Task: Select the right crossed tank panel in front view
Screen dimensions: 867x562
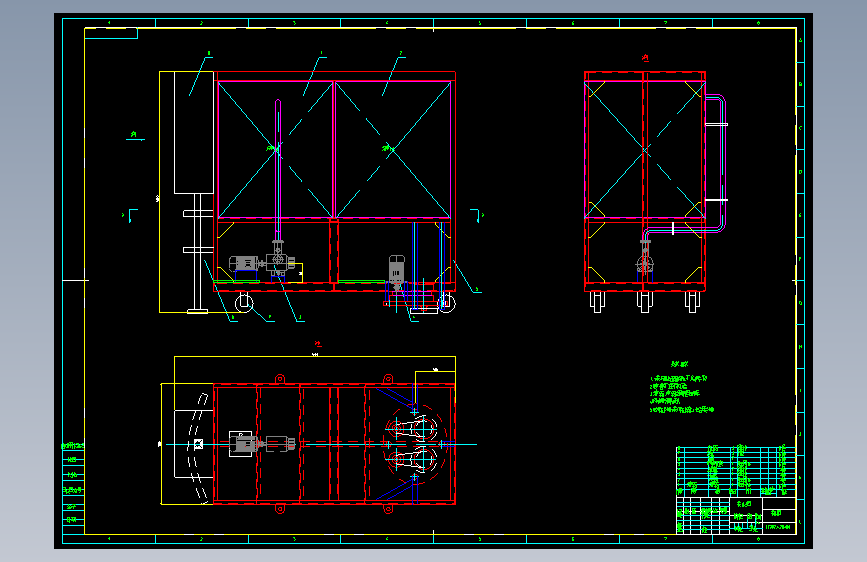Action: pos(393,150)
